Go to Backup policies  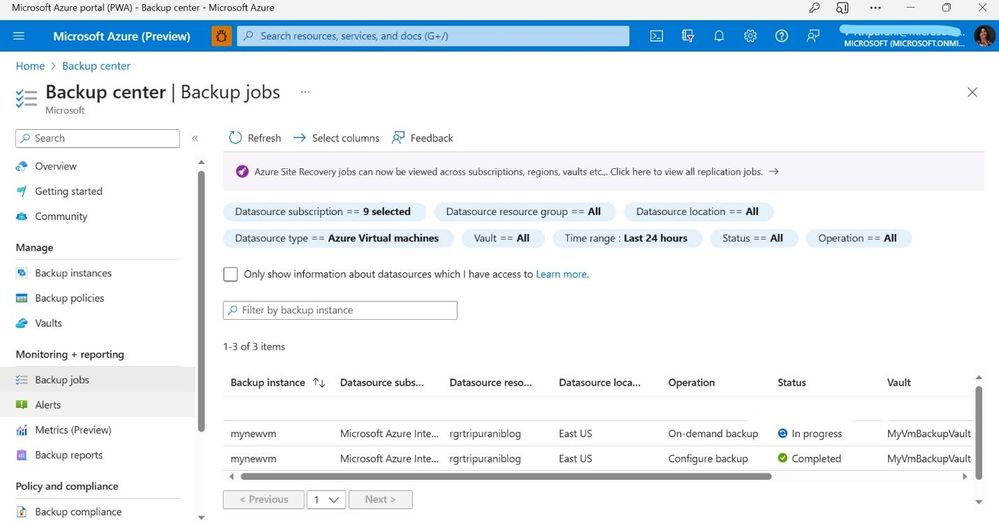69,298
